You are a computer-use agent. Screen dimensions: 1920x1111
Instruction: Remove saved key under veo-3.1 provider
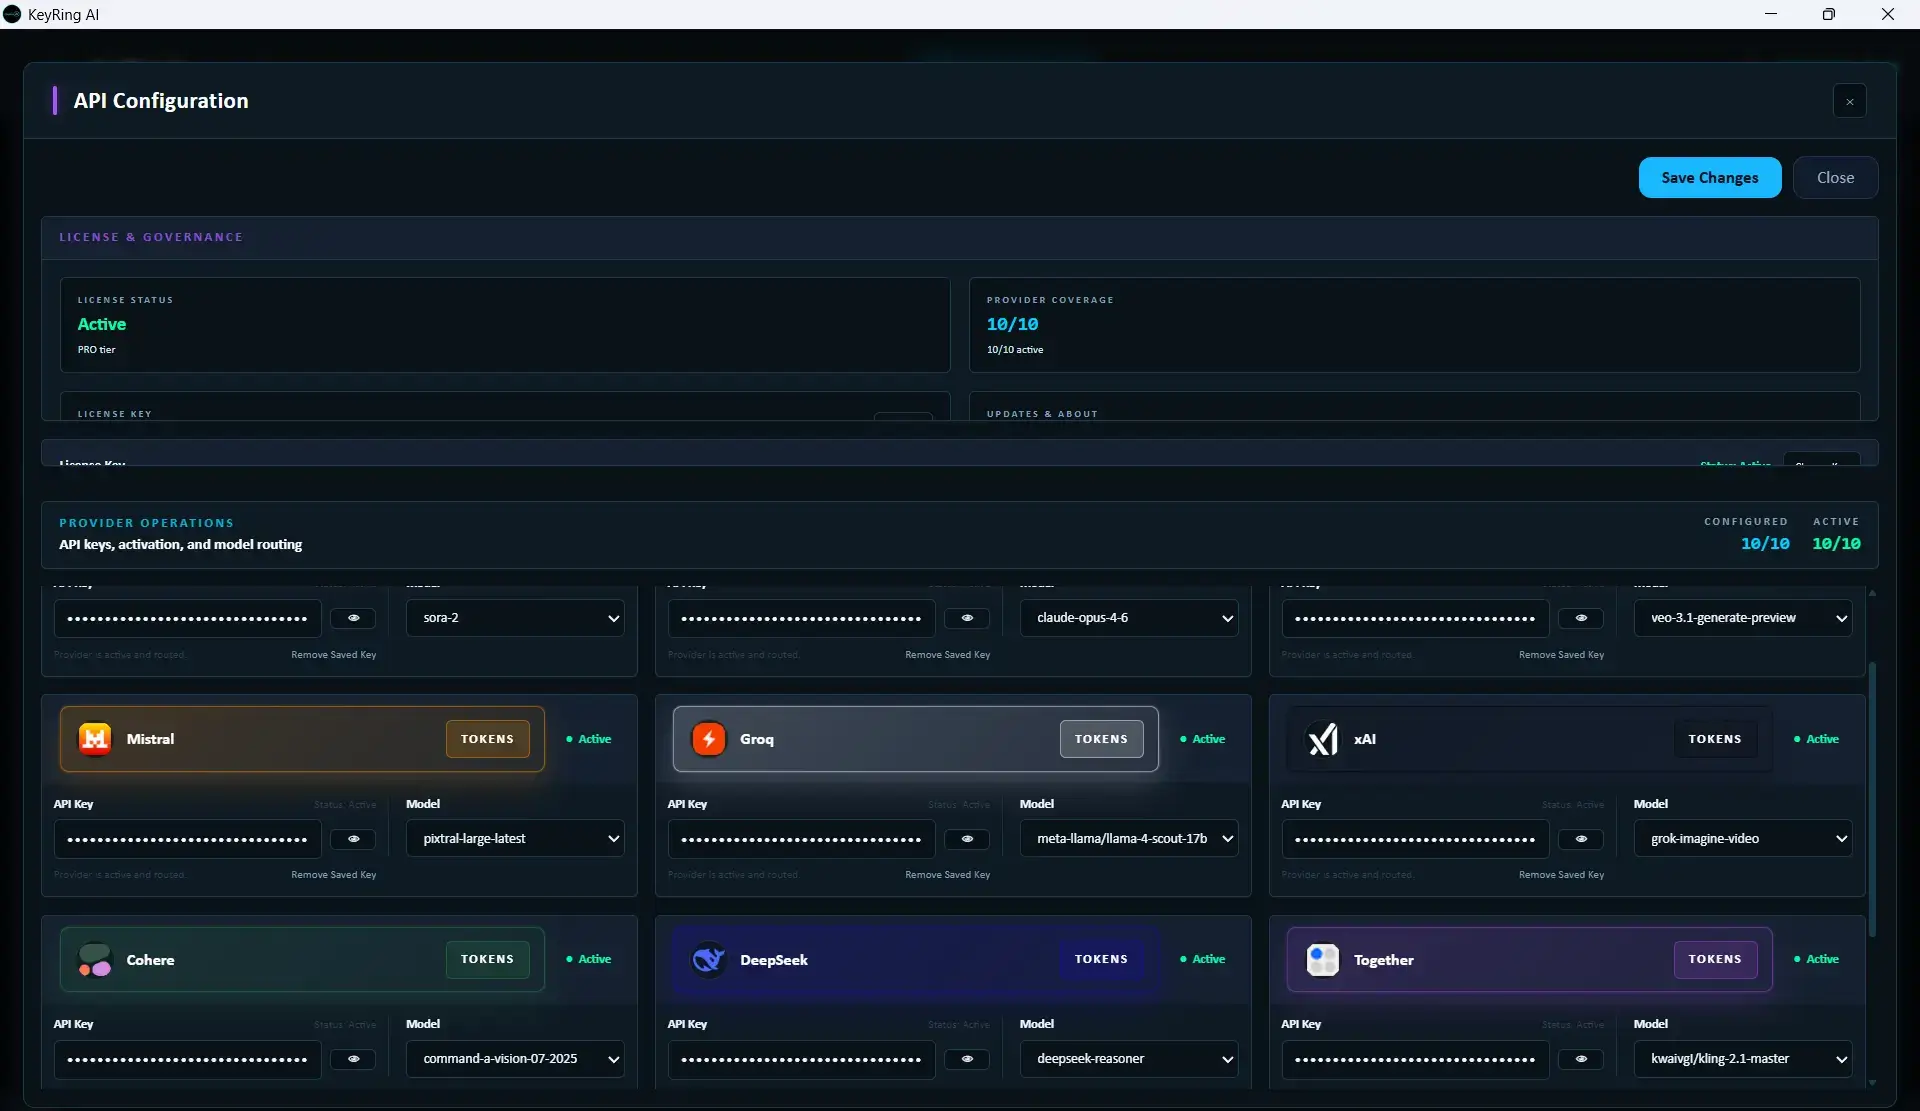[1561, 655]
